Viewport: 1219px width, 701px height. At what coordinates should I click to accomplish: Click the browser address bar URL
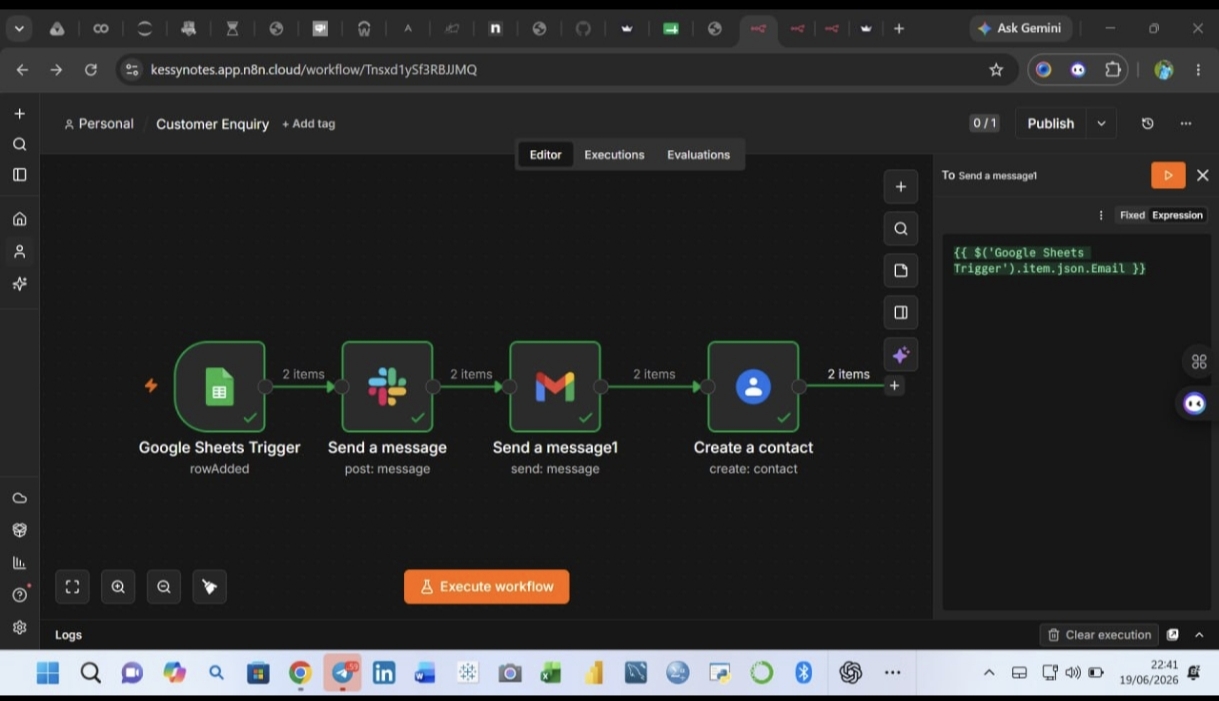click(x=314, y=70)
